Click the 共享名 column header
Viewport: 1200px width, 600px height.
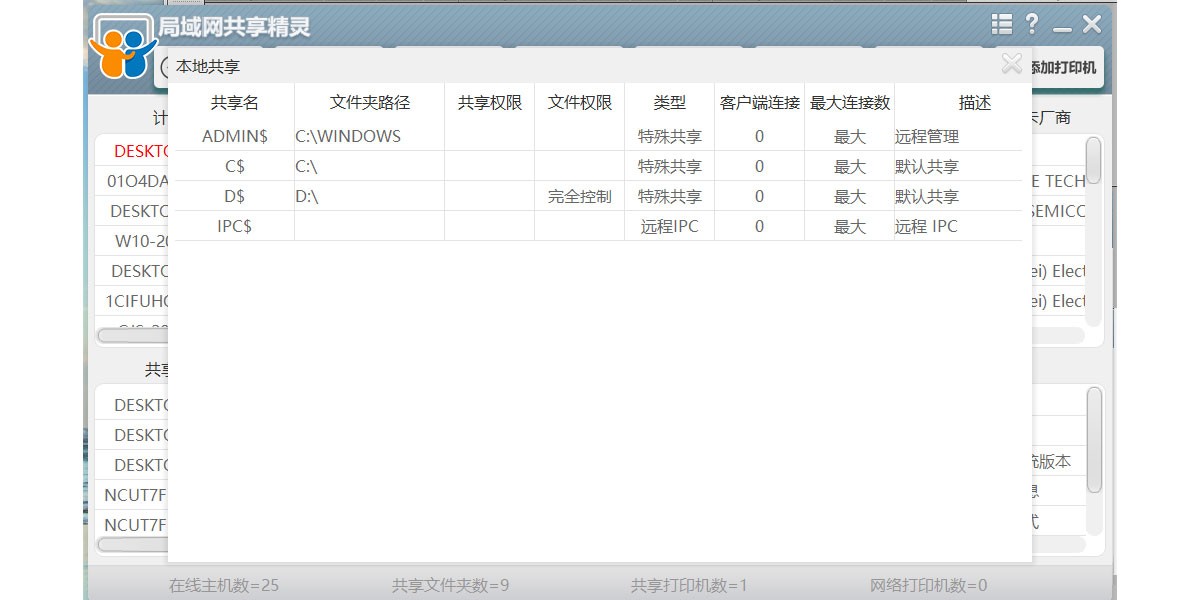pyautogui.click(x=236, y=101)
